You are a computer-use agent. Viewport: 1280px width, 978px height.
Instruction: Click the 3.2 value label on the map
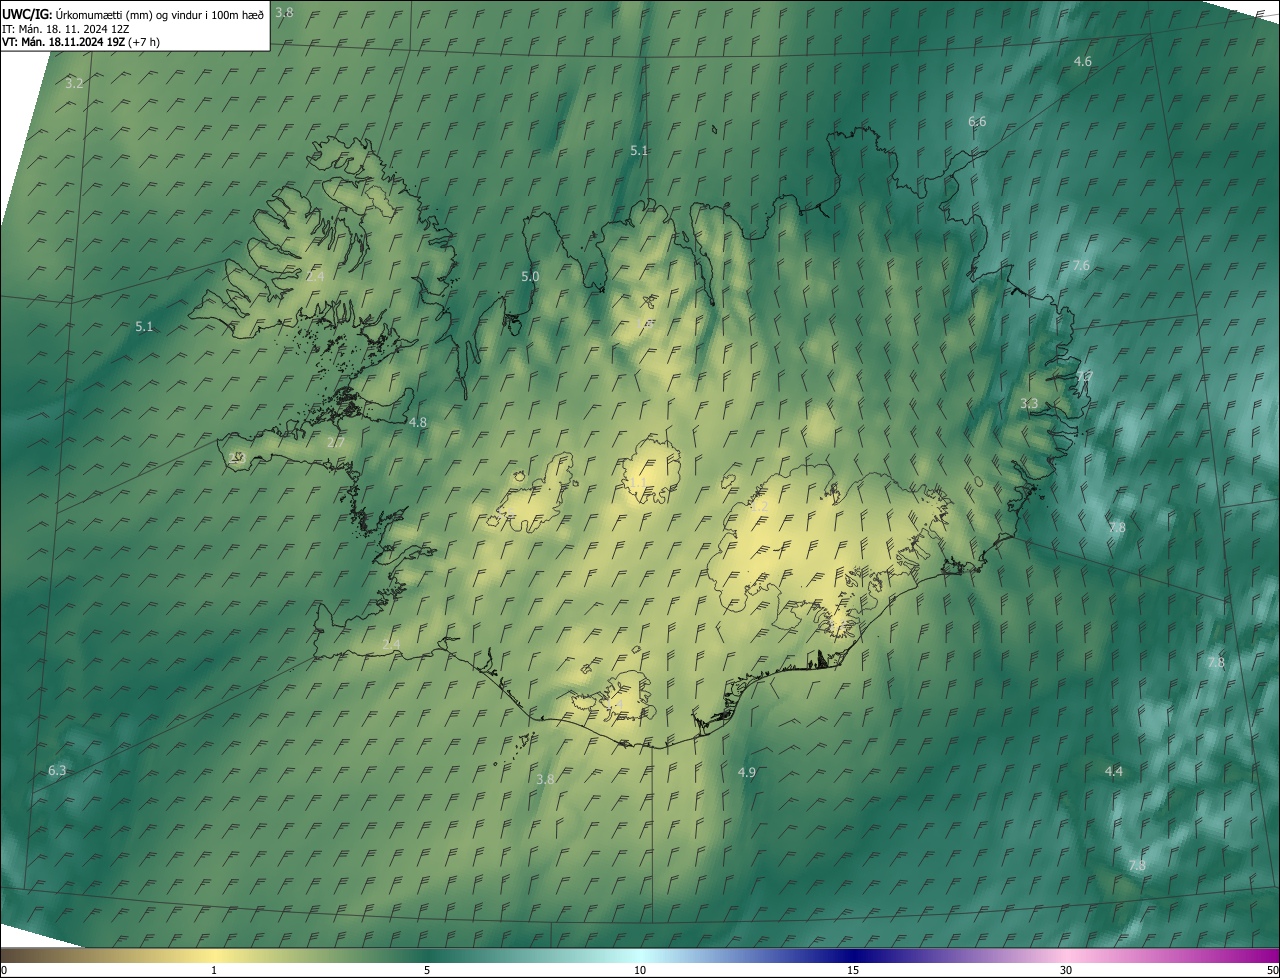[74, 83]
